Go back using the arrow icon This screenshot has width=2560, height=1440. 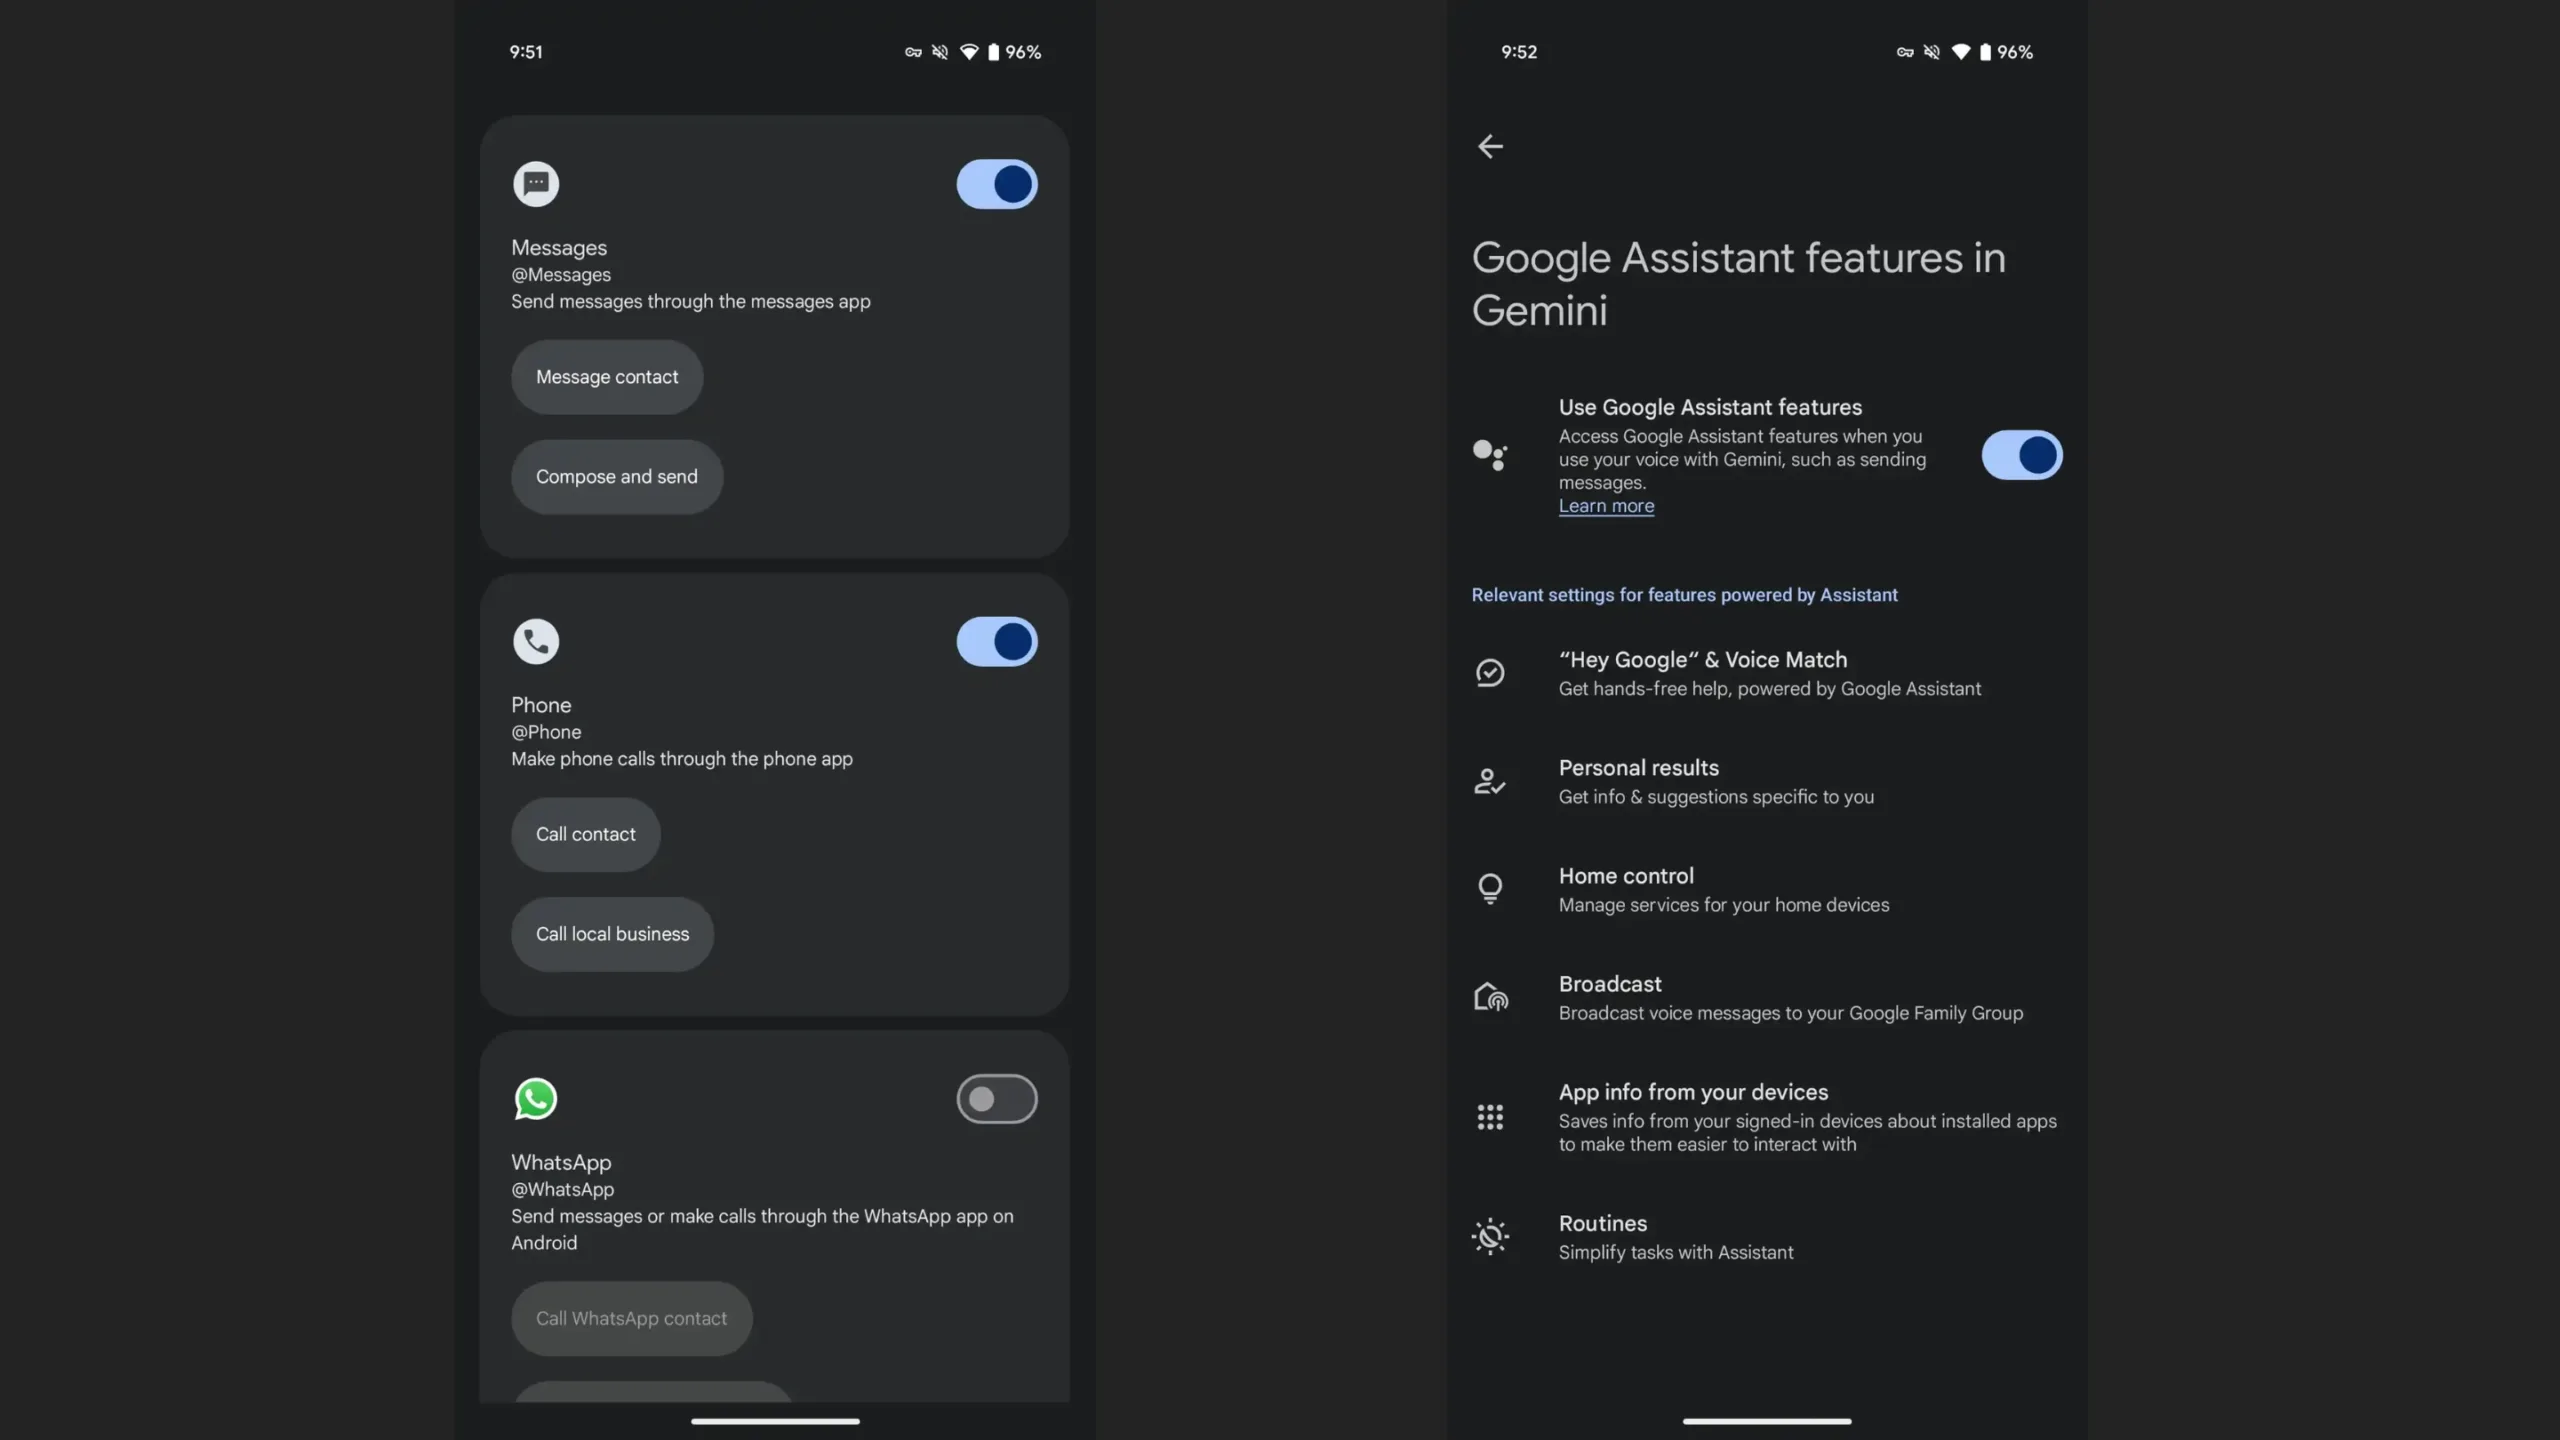[x=1490, y=146]
